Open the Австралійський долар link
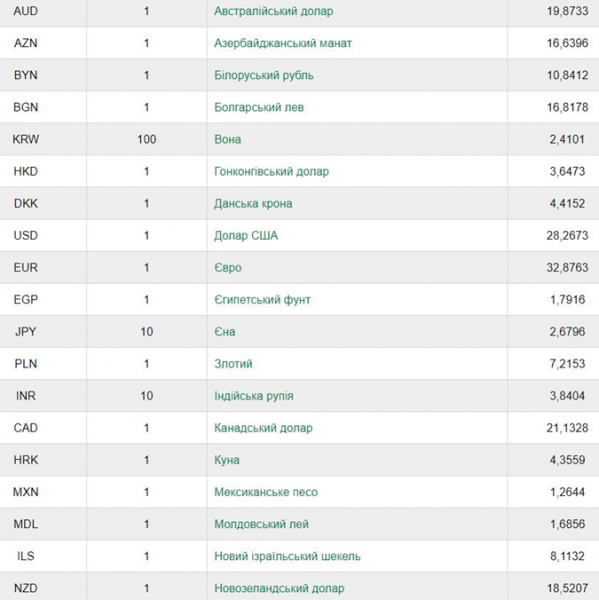599x600 pixels. (x=273, y=11)
